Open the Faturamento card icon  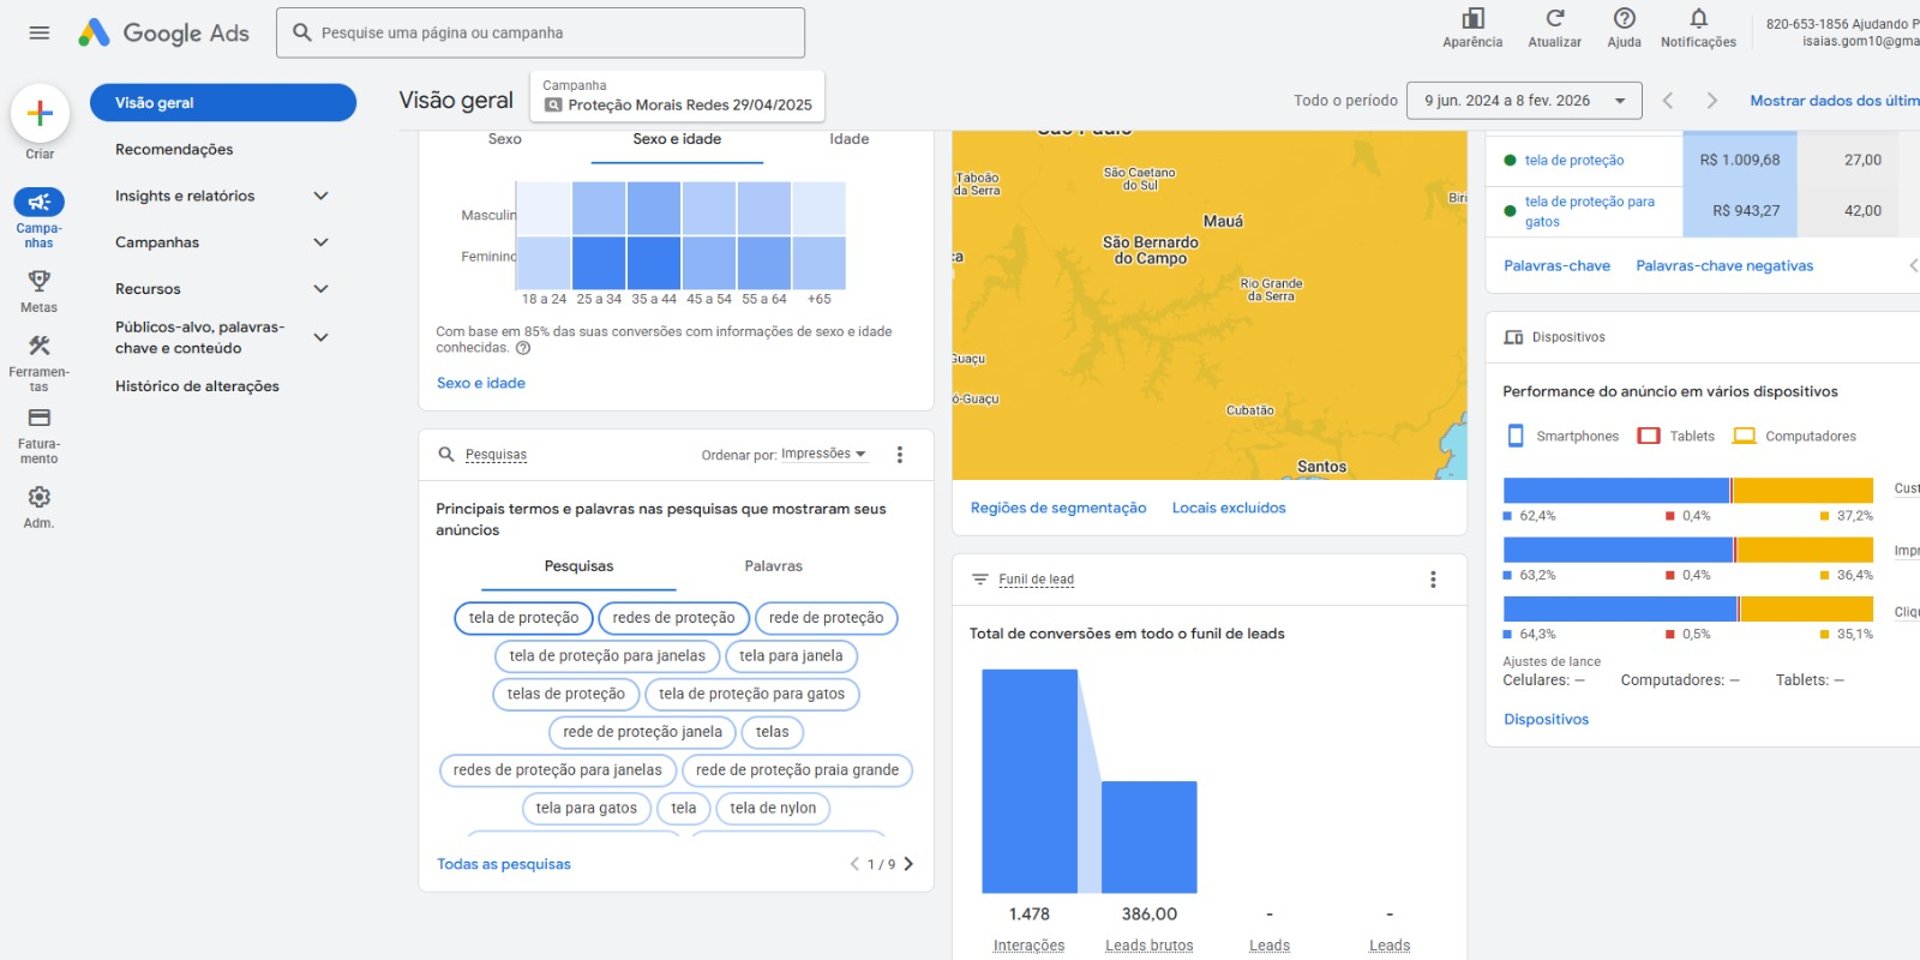click(39, 418)
